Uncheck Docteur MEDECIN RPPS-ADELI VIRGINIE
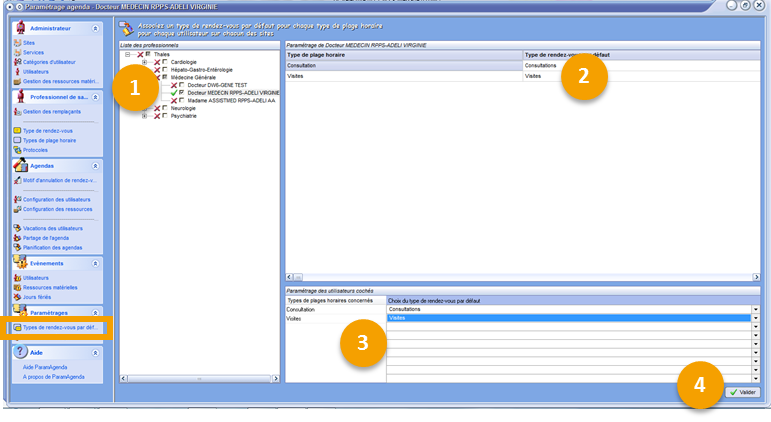771x422 pixels. [181, 93]
